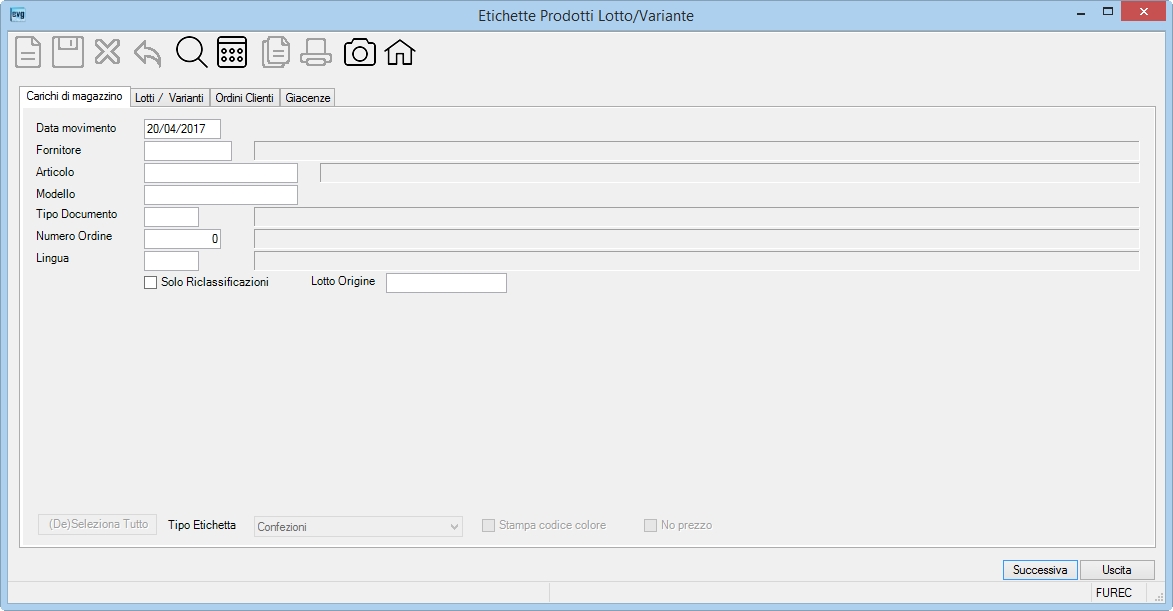Click the Successiva button
The width and height of the screenshot is (1173, 611).
1040,570
